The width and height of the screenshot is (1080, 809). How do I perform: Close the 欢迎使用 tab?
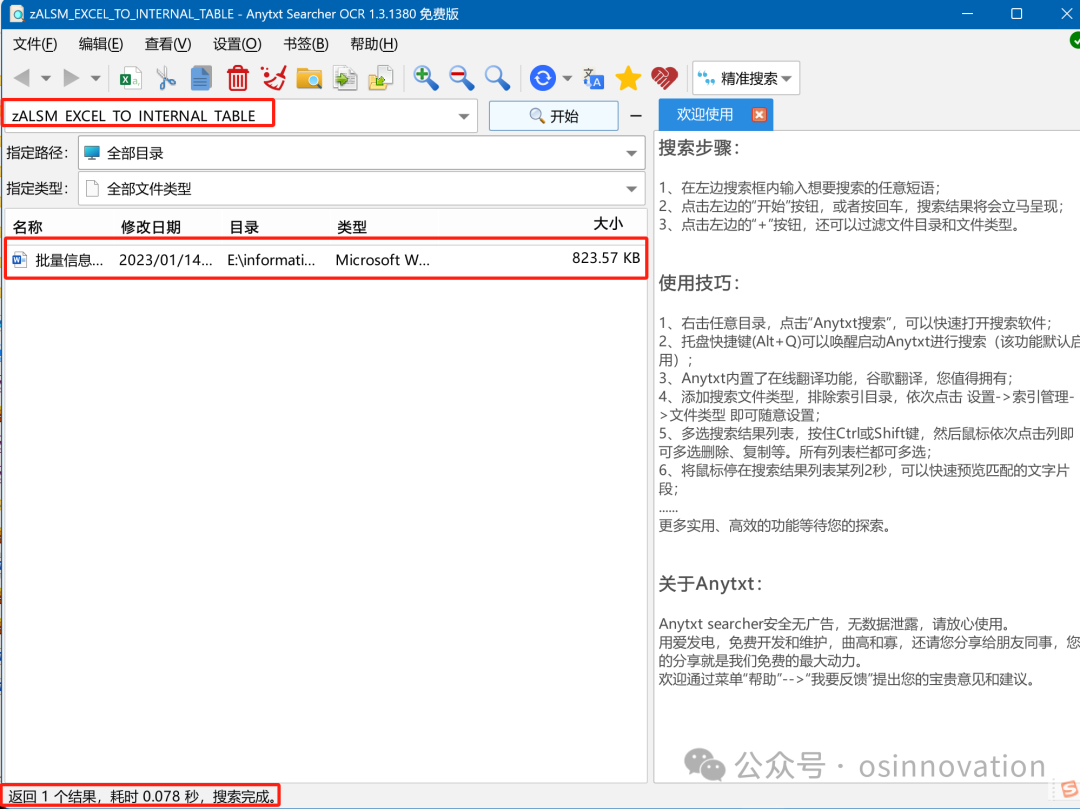(x=759, y=114)
